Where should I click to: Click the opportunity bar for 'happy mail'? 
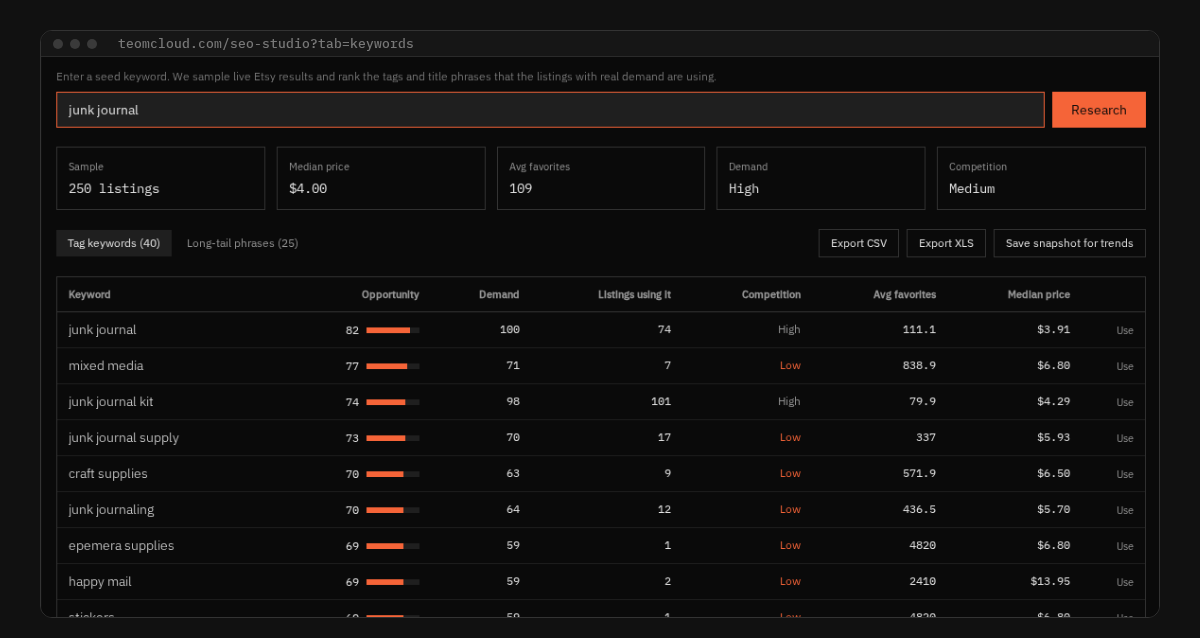pos(393,582)
